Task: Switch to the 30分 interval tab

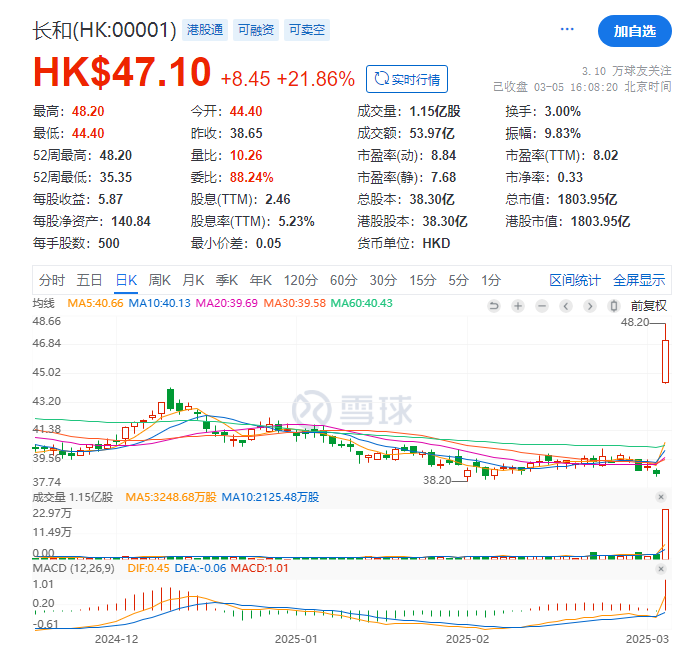Action: (383, 280)
